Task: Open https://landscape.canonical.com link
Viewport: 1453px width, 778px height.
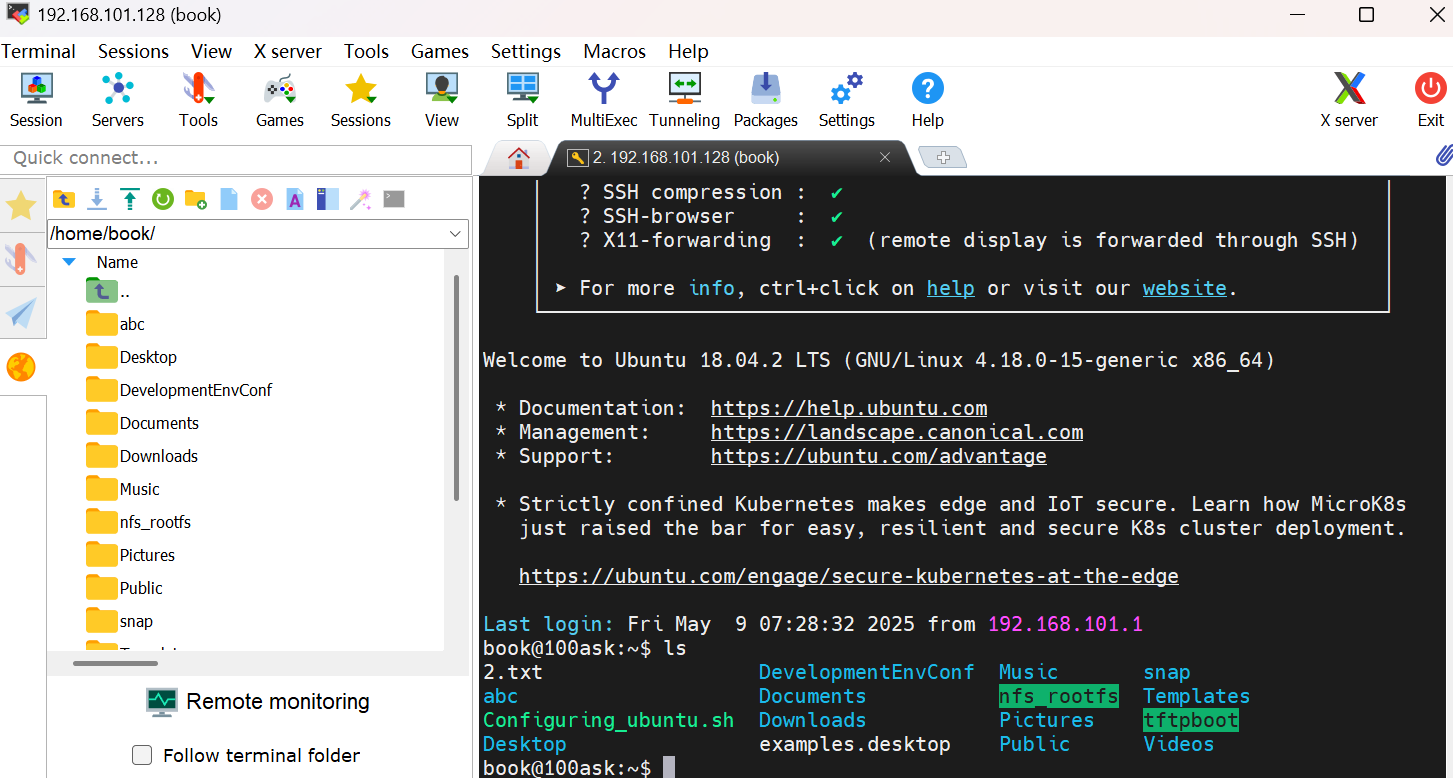Action: coord(897,432)
